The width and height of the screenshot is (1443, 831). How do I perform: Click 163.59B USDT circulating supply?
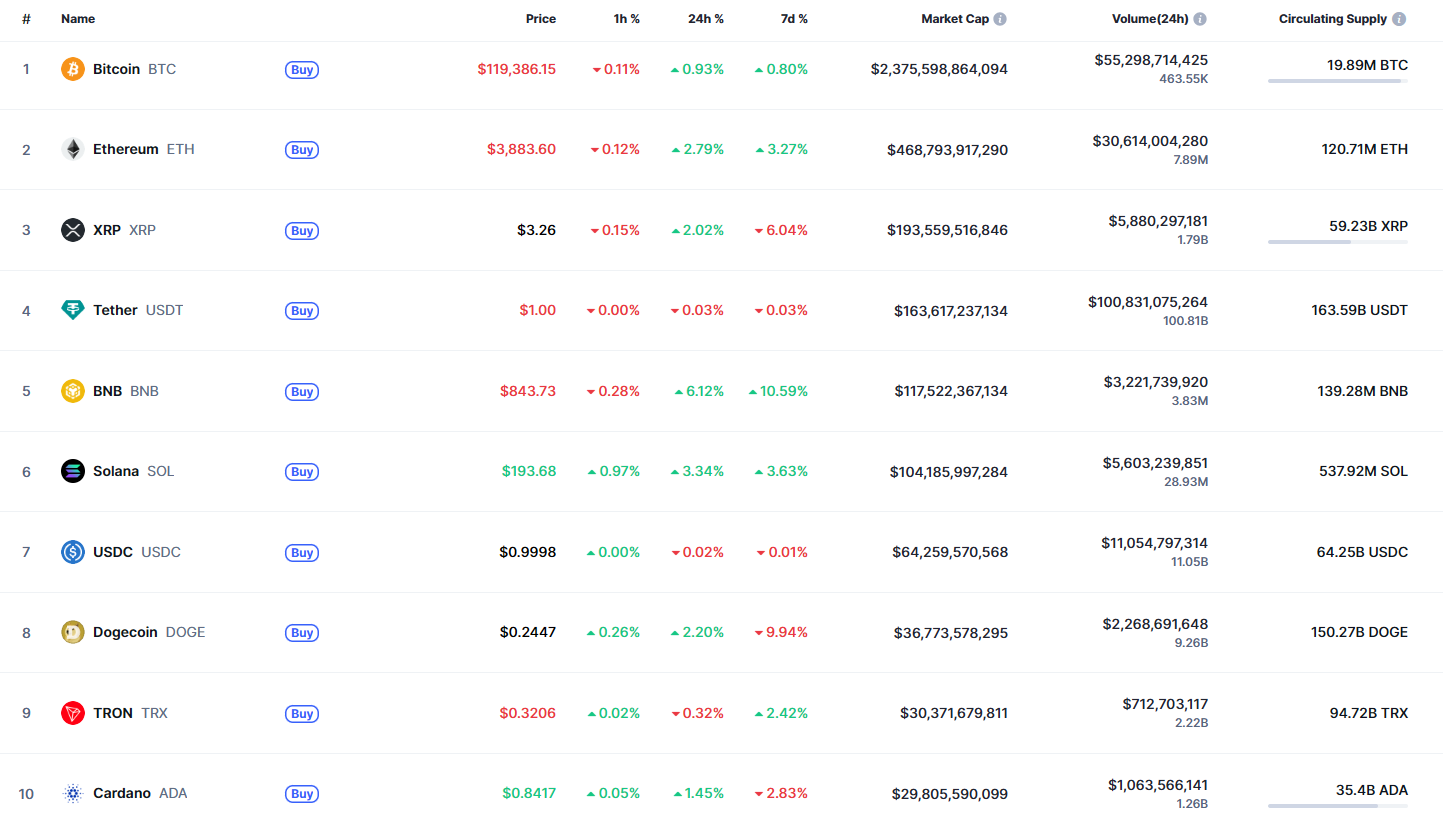pyautogui.click(x=1359, y=310)
